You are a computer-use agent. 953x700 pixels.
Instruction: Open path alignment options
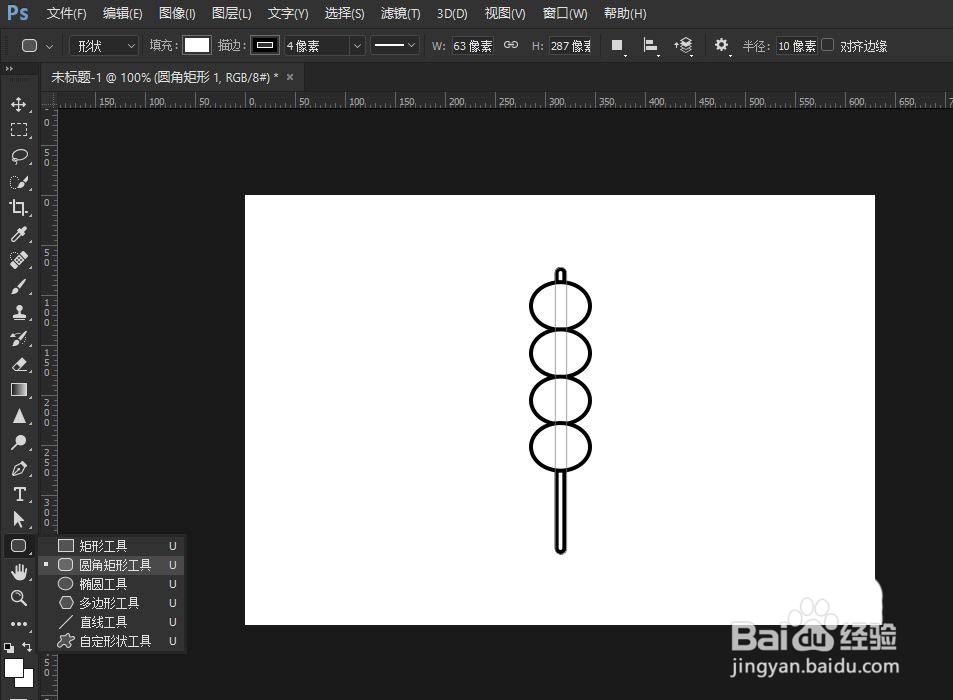[650, 46]
